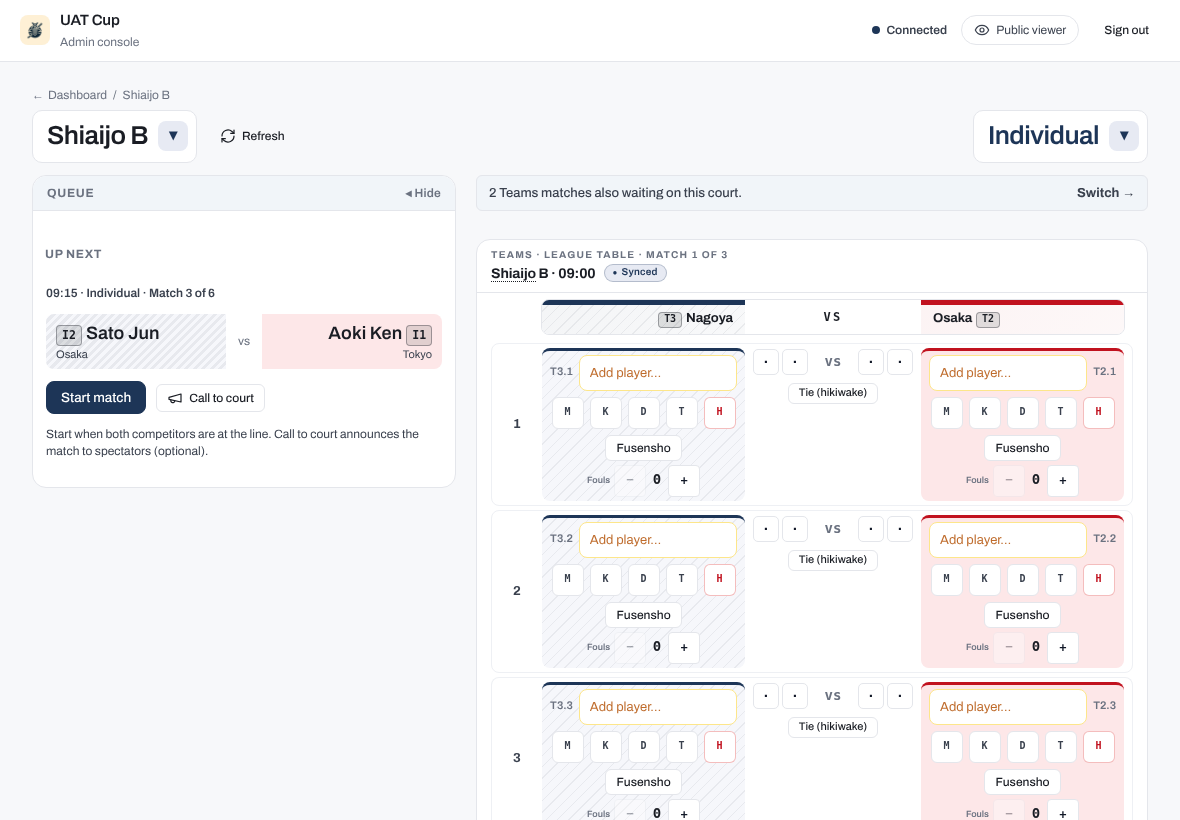Screen dimensions: 1180x820
Task: Click Fusensho for T2.2 in bout 2
Action: point(1022,615)
